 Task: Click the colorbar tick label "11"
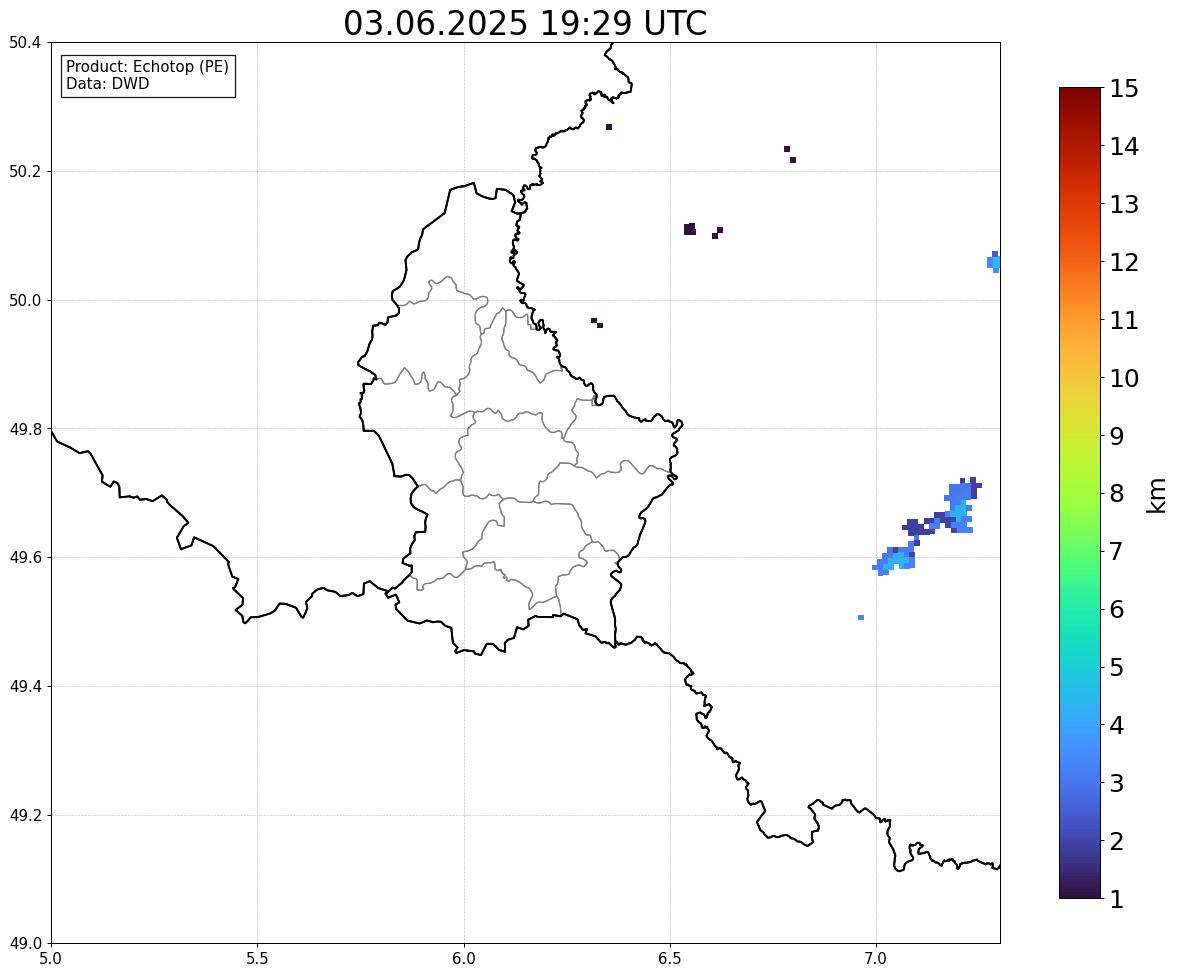(1124, 320)
